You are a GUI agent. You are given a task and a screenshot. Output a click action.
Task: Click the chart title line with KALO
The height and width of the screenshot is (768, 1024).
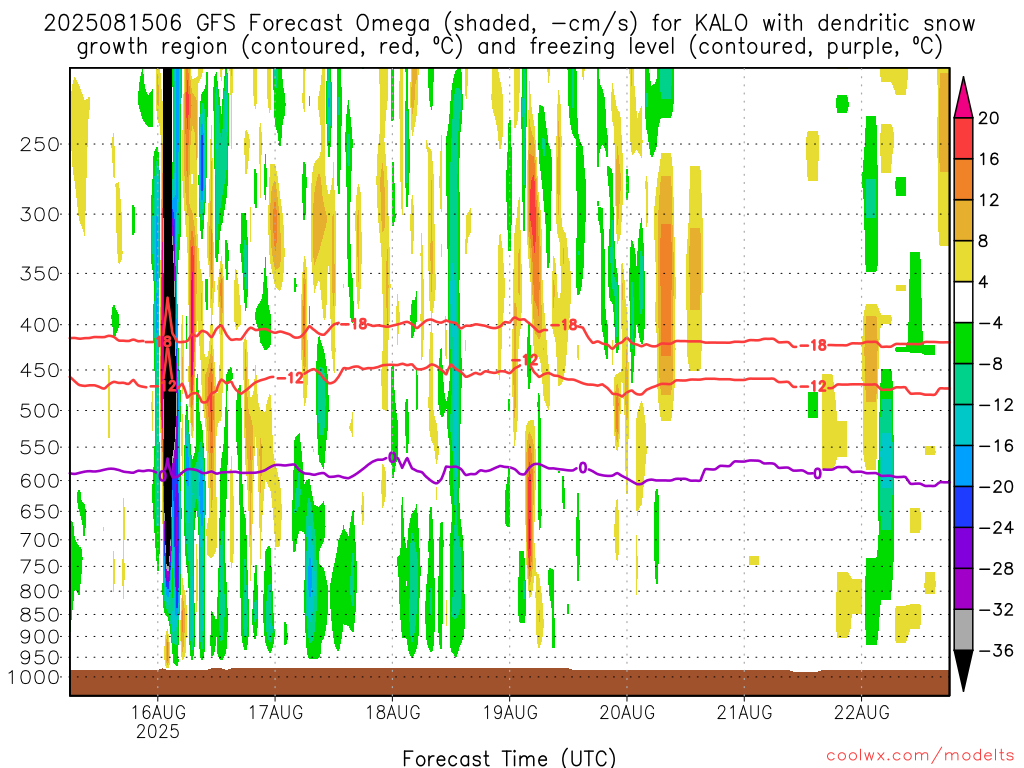(x=509, y=23)
